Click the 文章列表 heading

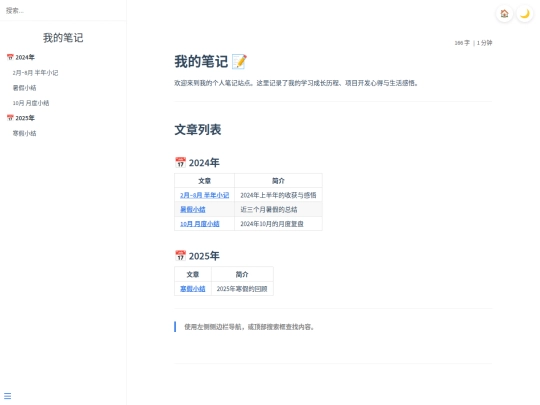[198, 130]
